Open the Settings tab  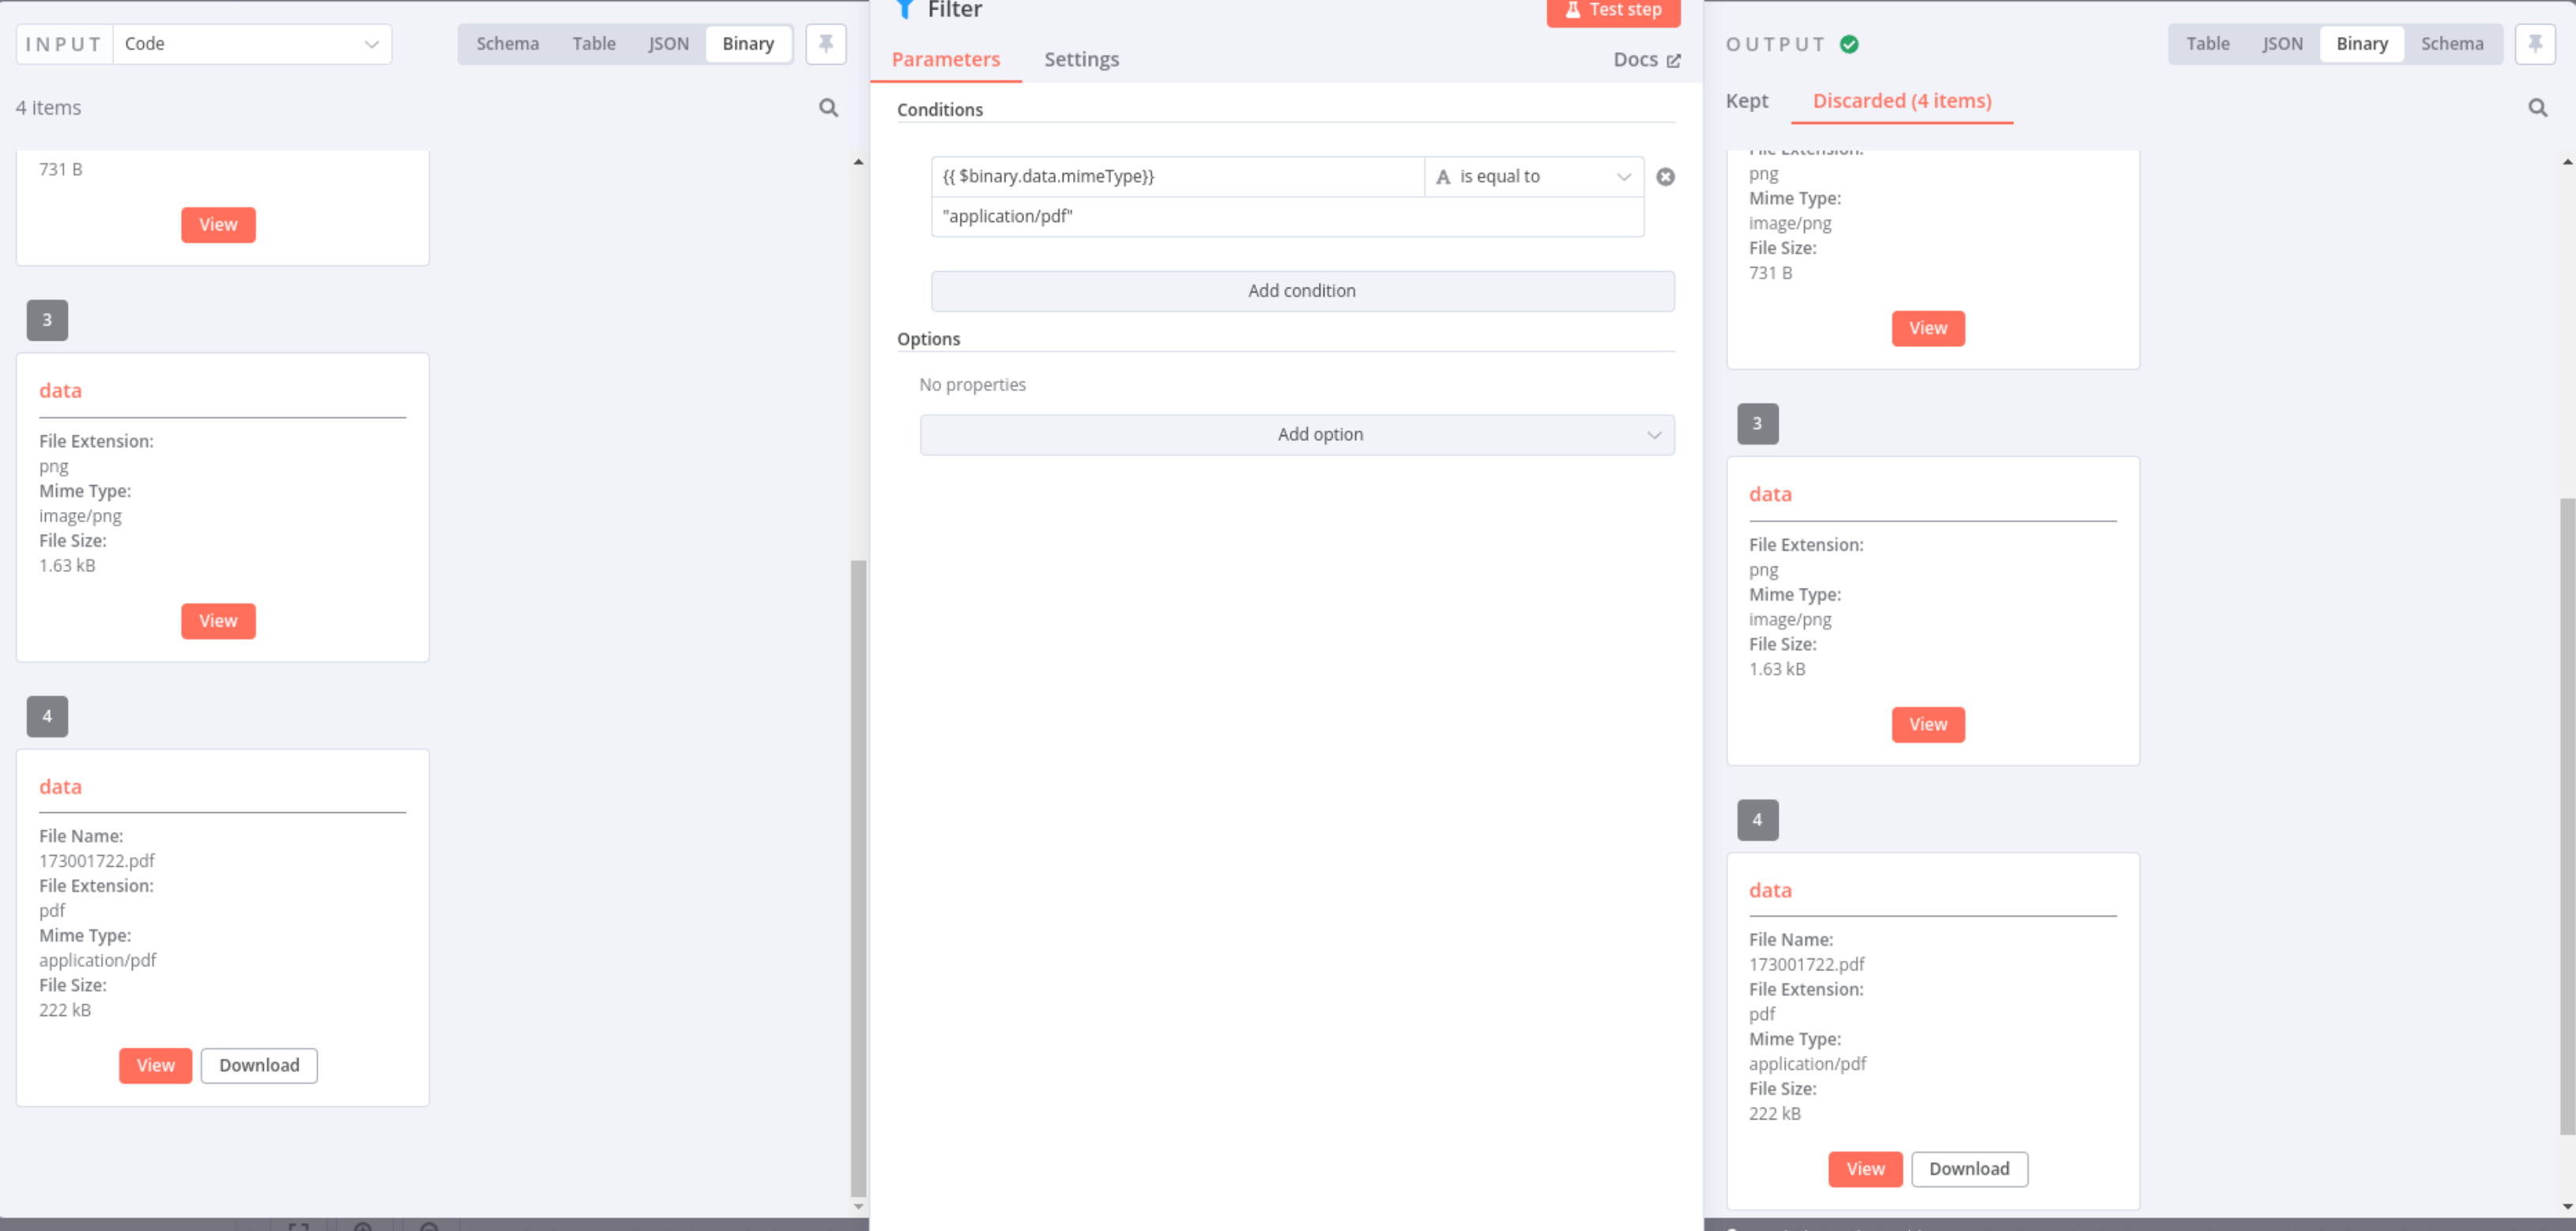tap(1081, 60)
